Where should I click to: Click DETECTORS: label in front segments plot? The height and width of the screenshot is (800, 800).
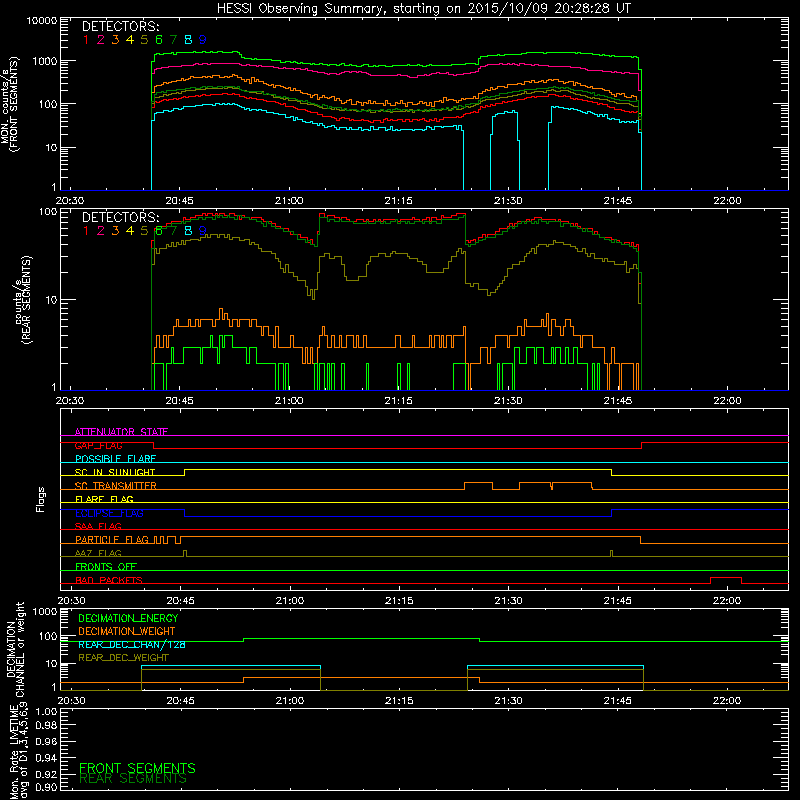point(121,27)
